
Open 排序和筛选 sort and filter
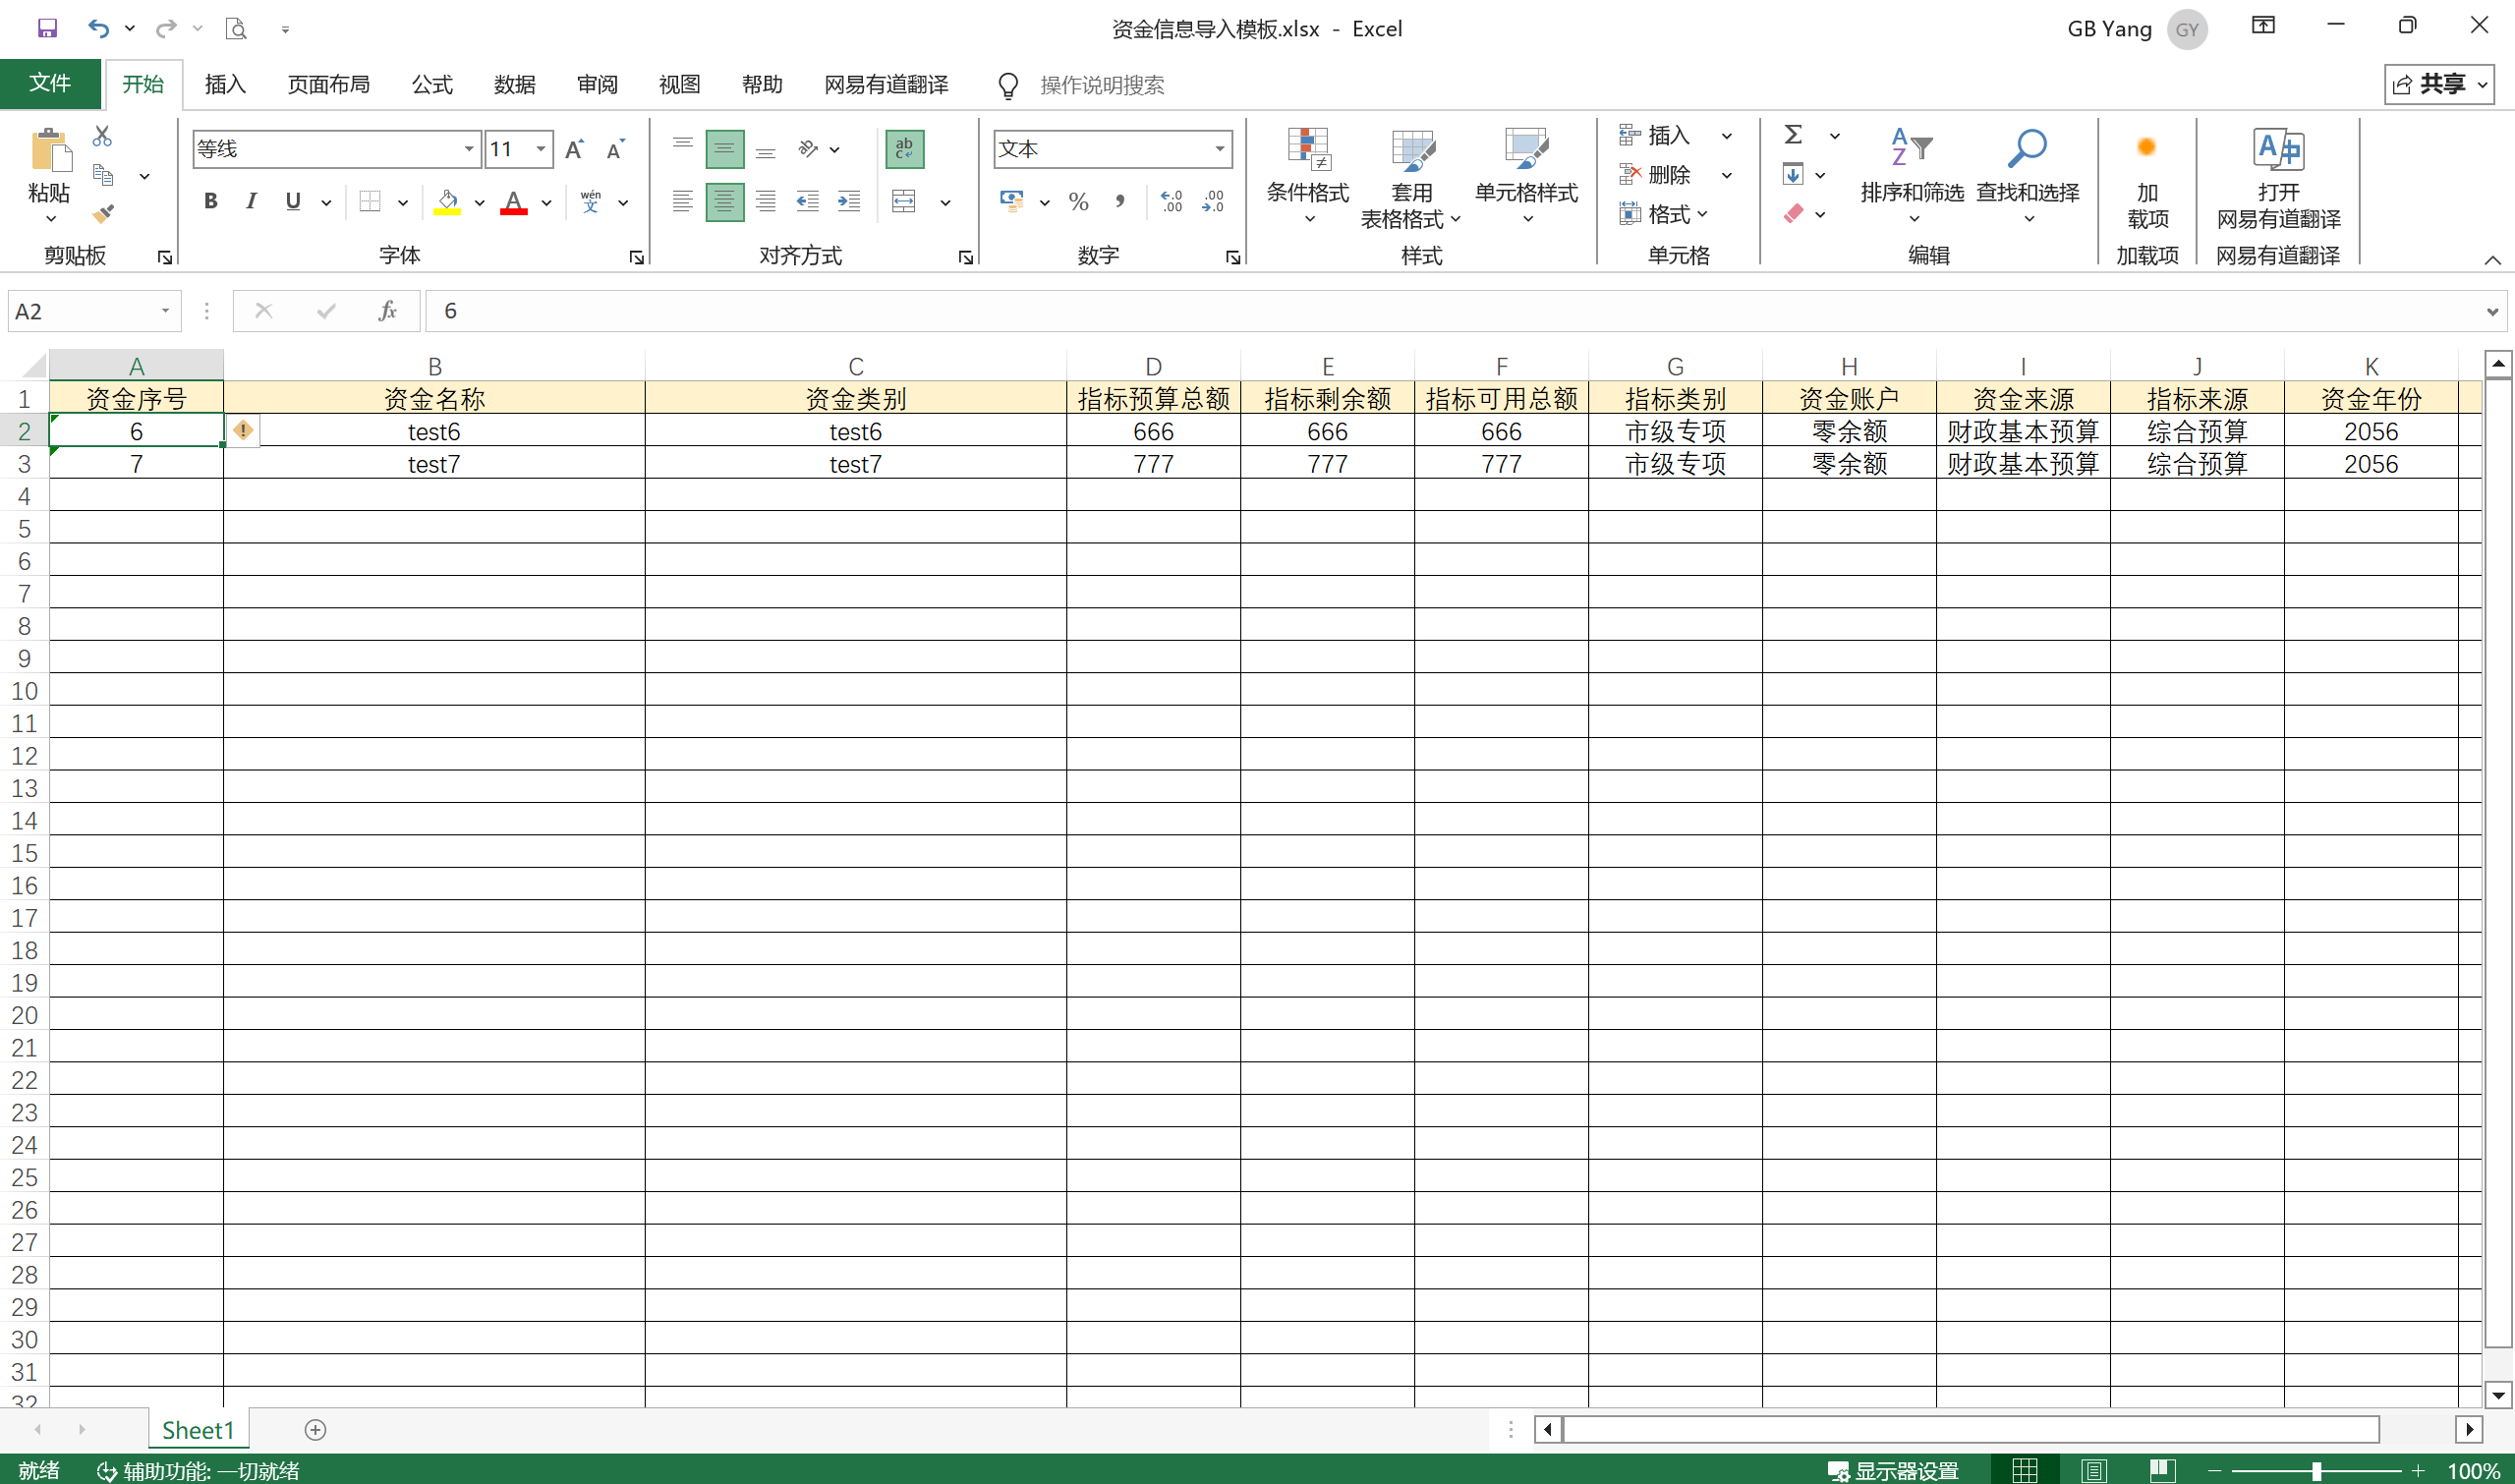tap(1912, 176)
